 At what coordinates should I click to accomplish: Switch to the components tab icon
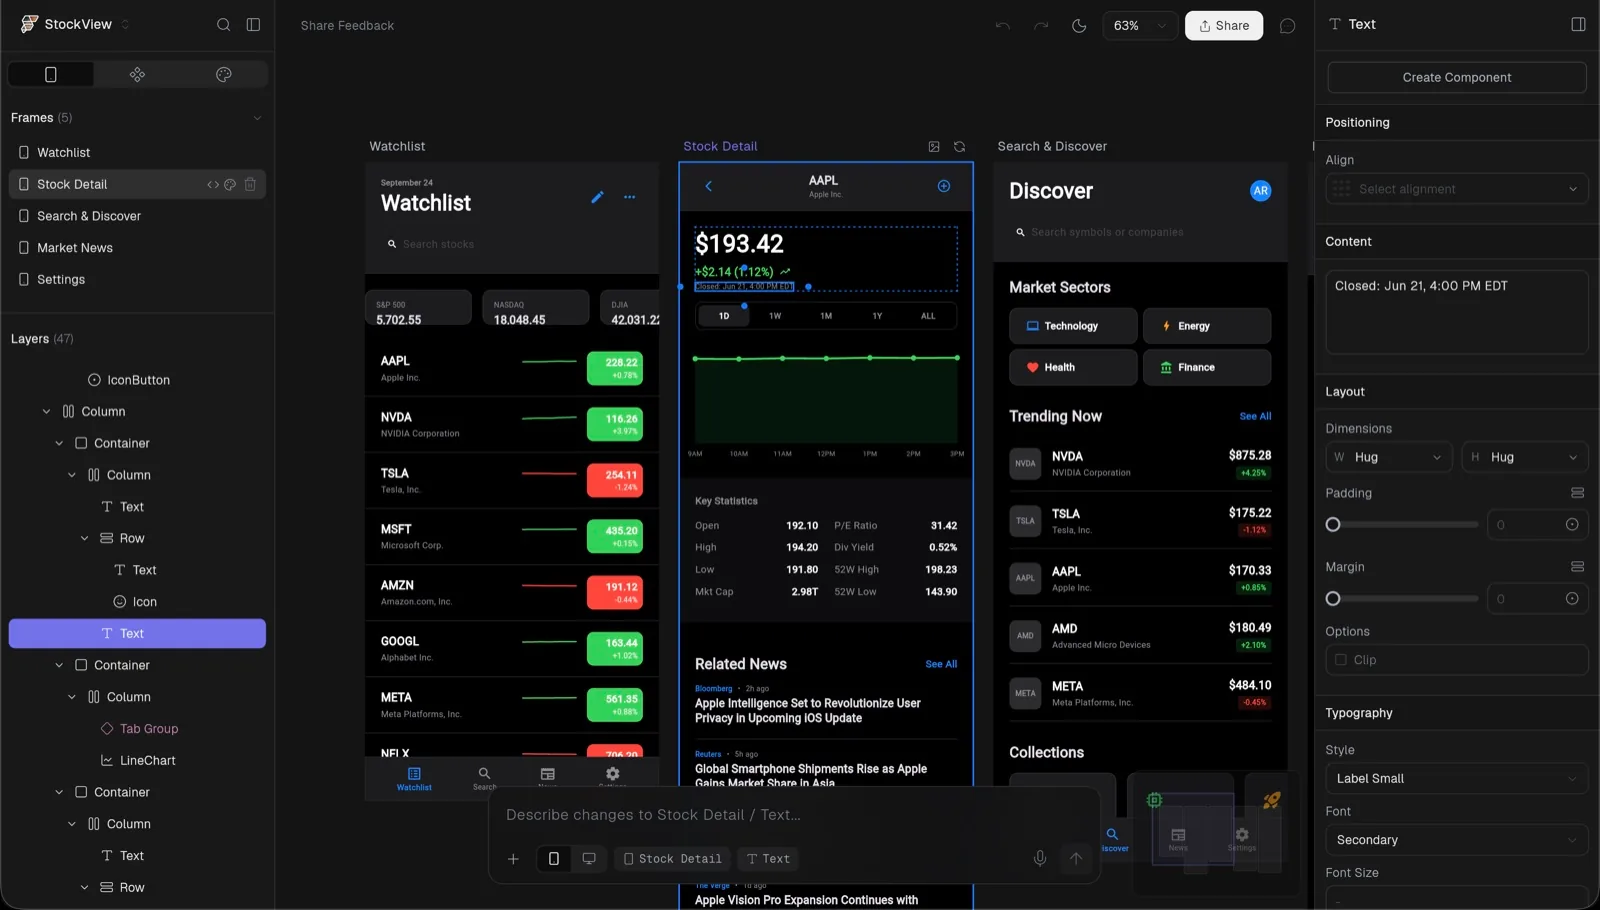click(x=137, y=74)
